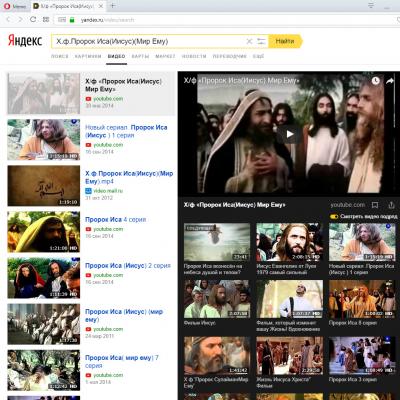Click the VPN badge in the address bar

(62, 20)
